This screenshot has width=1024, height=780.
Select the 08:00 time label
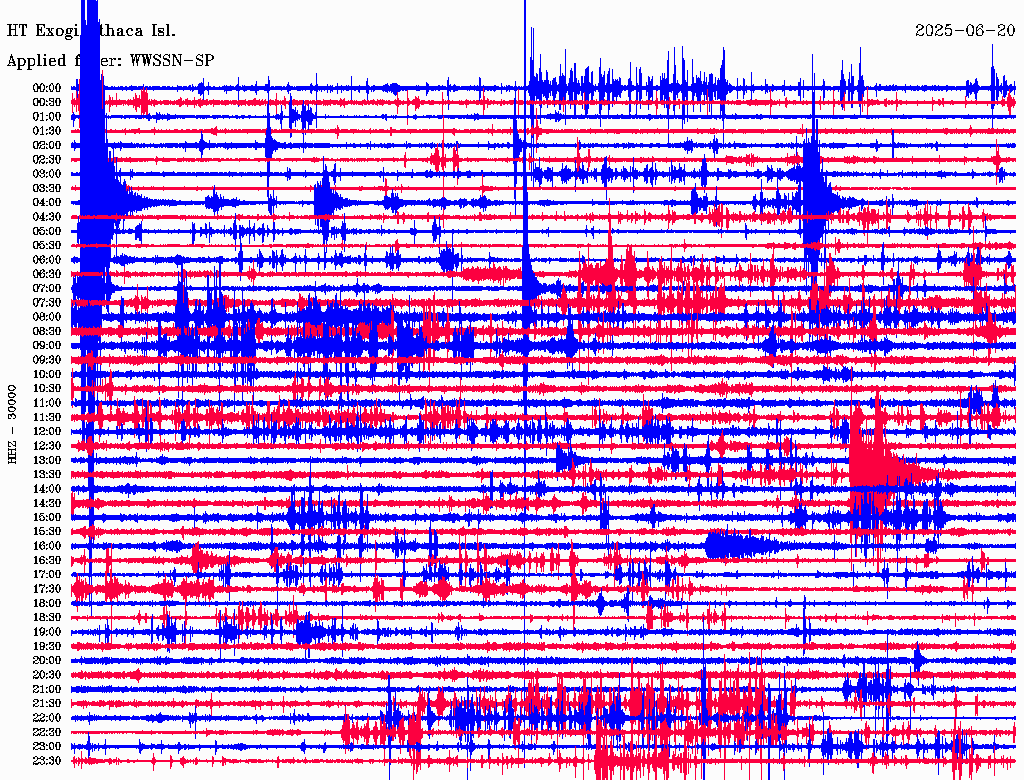47,317
